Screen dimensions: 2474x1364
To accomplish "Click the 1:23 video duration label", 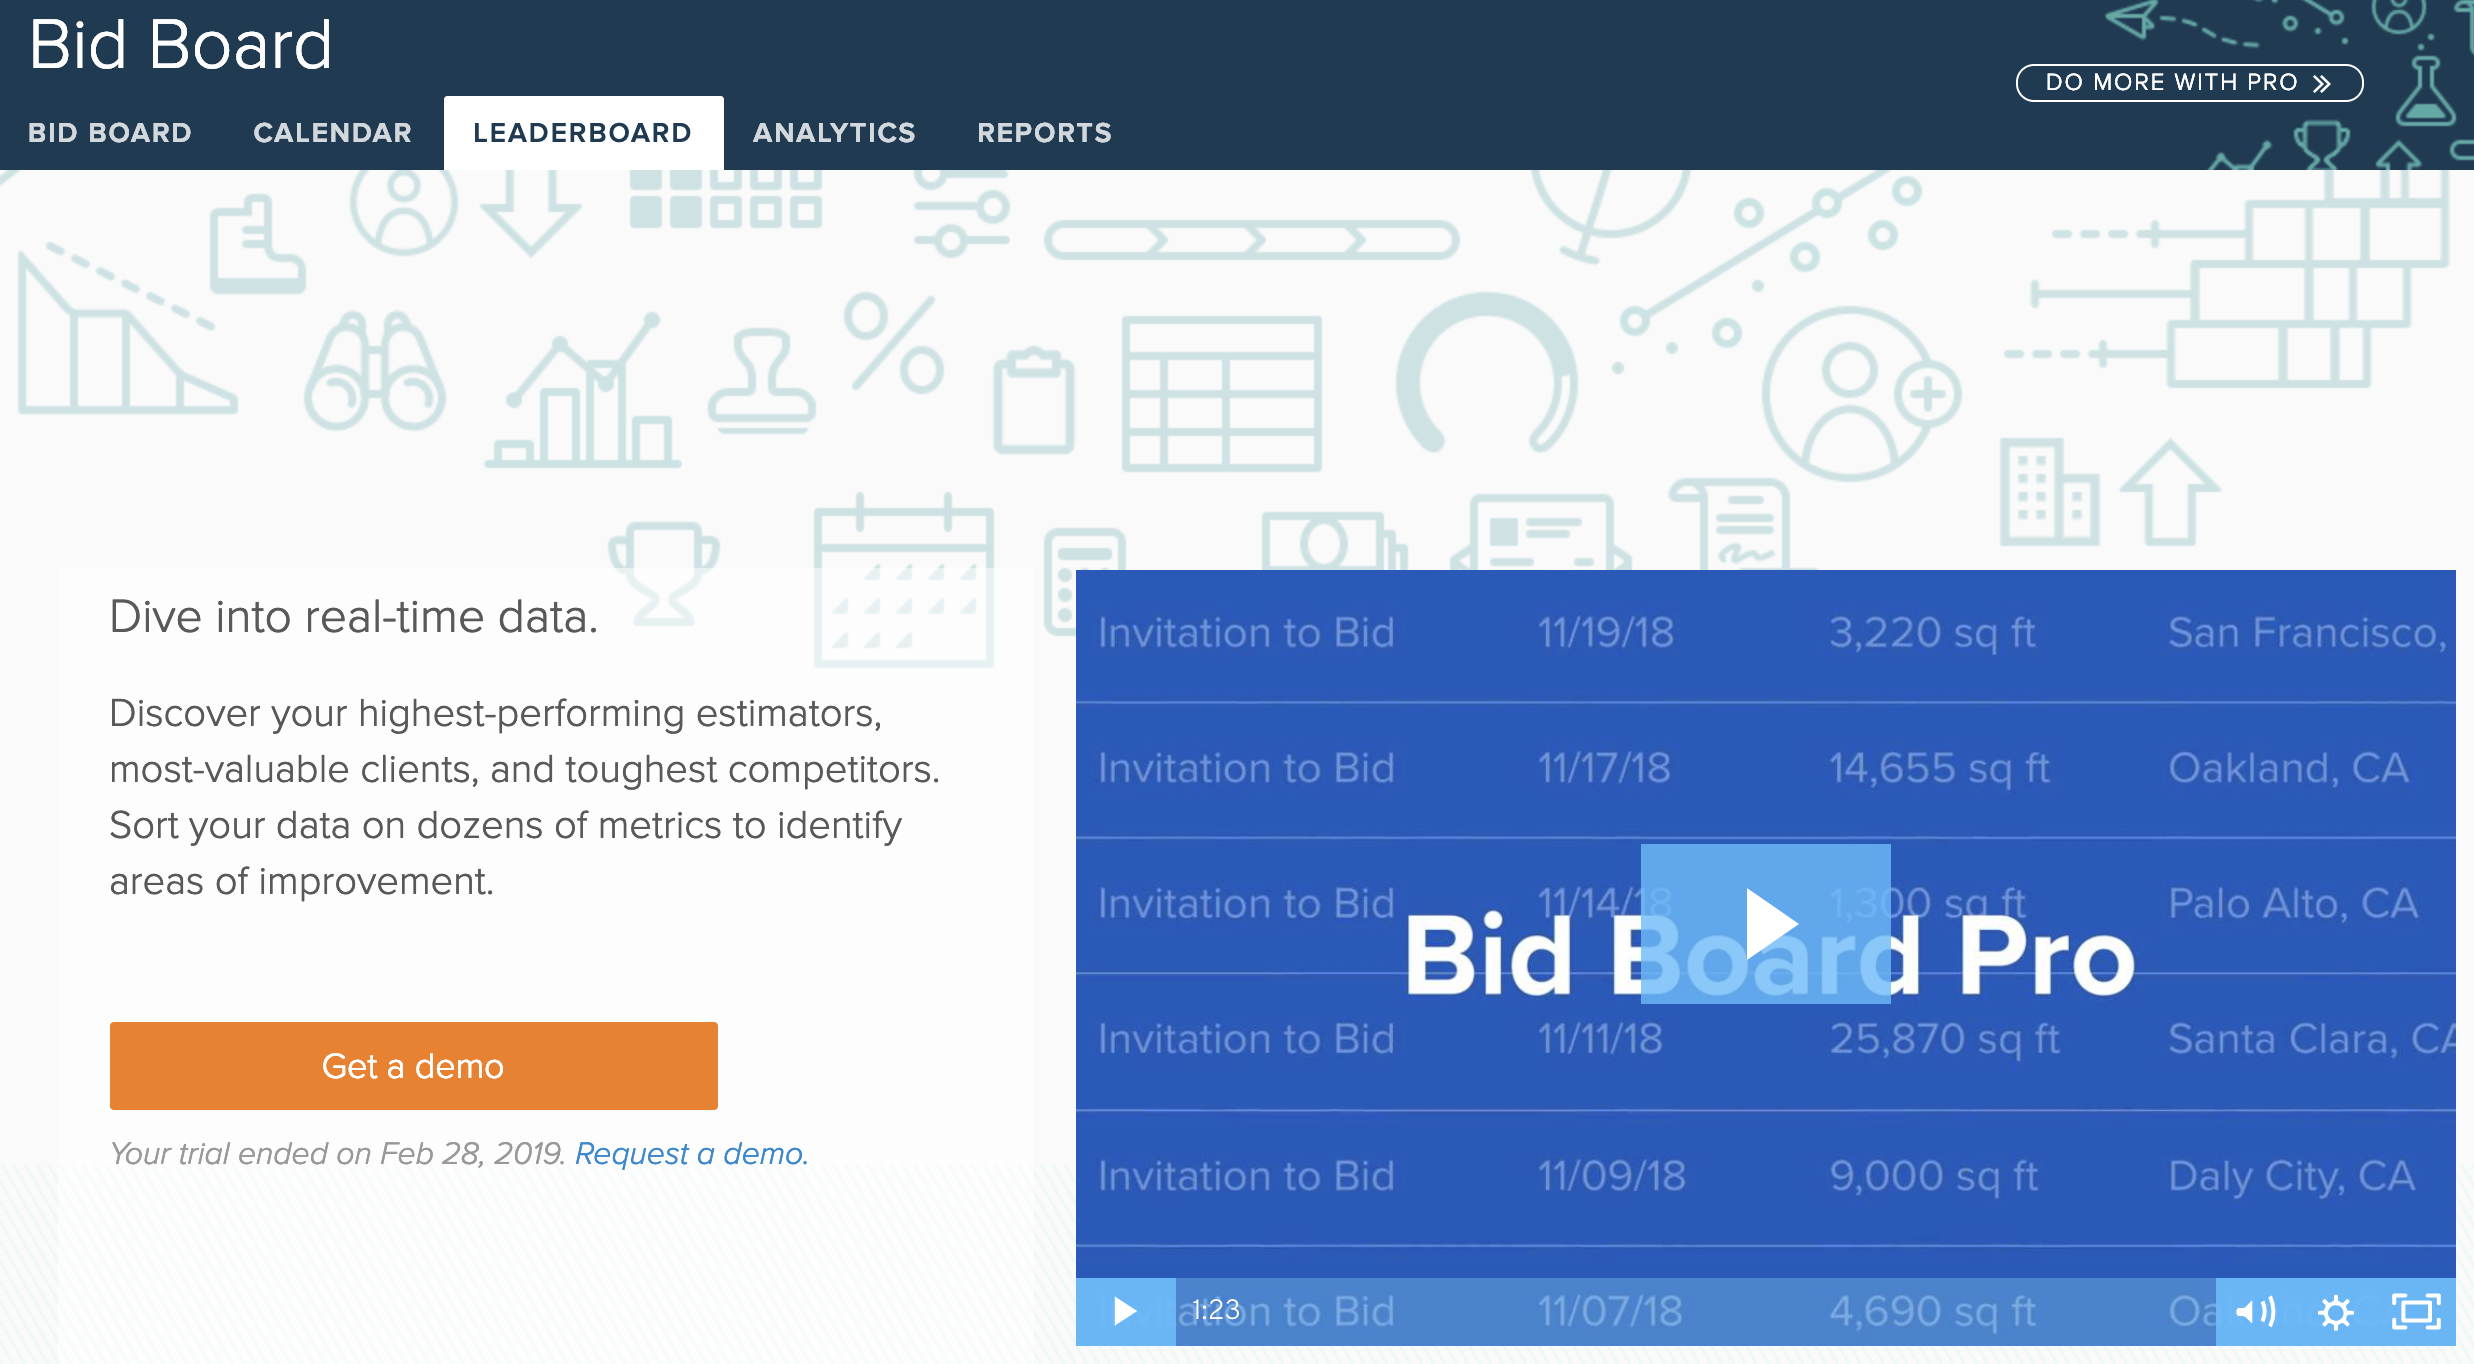I will tap(1215, 1310).
